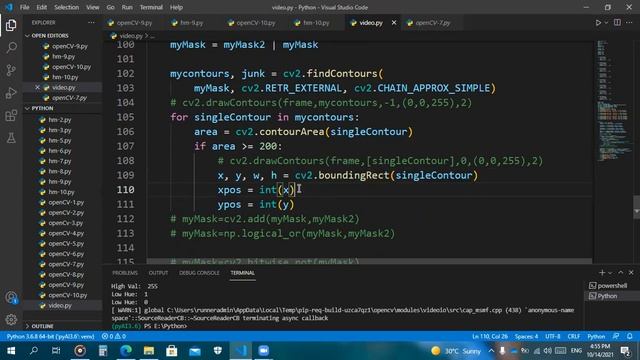
Task: Add a new terminal with plus icon
Action: coord(602,273)
